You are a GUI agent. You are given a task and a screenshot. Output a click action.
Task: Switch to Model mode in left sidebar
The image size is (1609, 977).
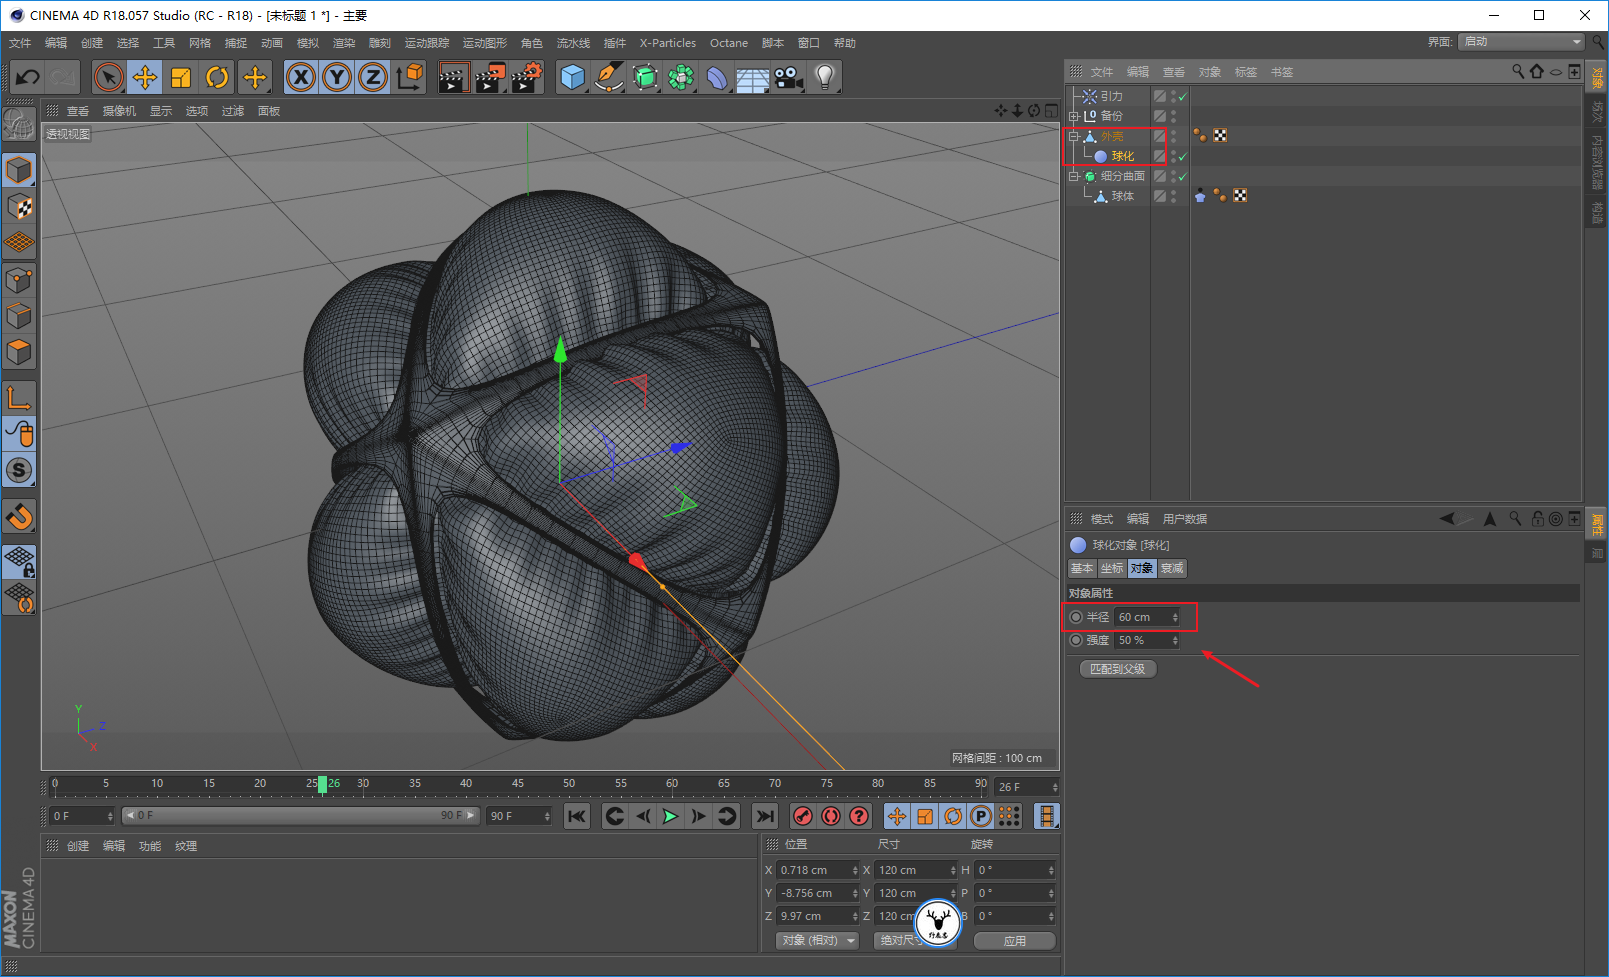coord(19,171)
